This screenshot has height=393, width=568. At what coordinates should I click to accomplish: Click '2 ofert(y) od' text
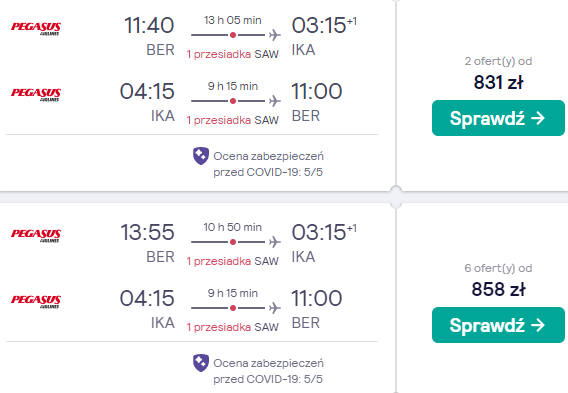[x=498, y=61]
